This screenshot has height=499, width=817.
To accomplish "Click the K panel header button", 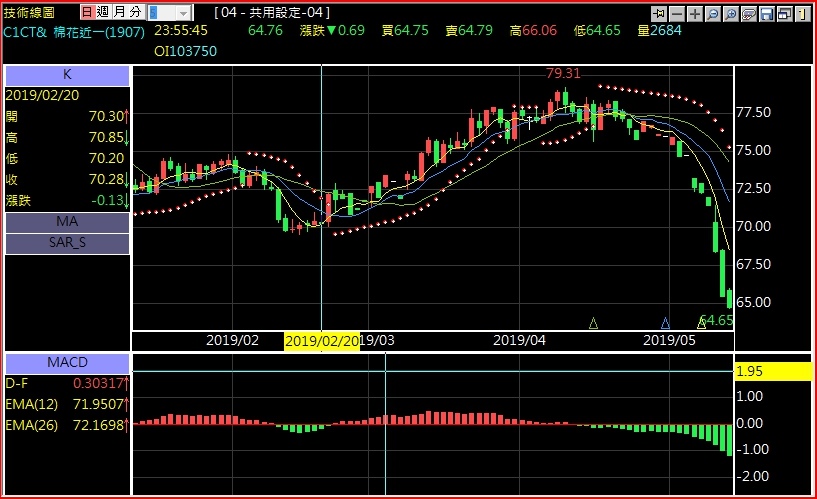I will tap(67, 76).
